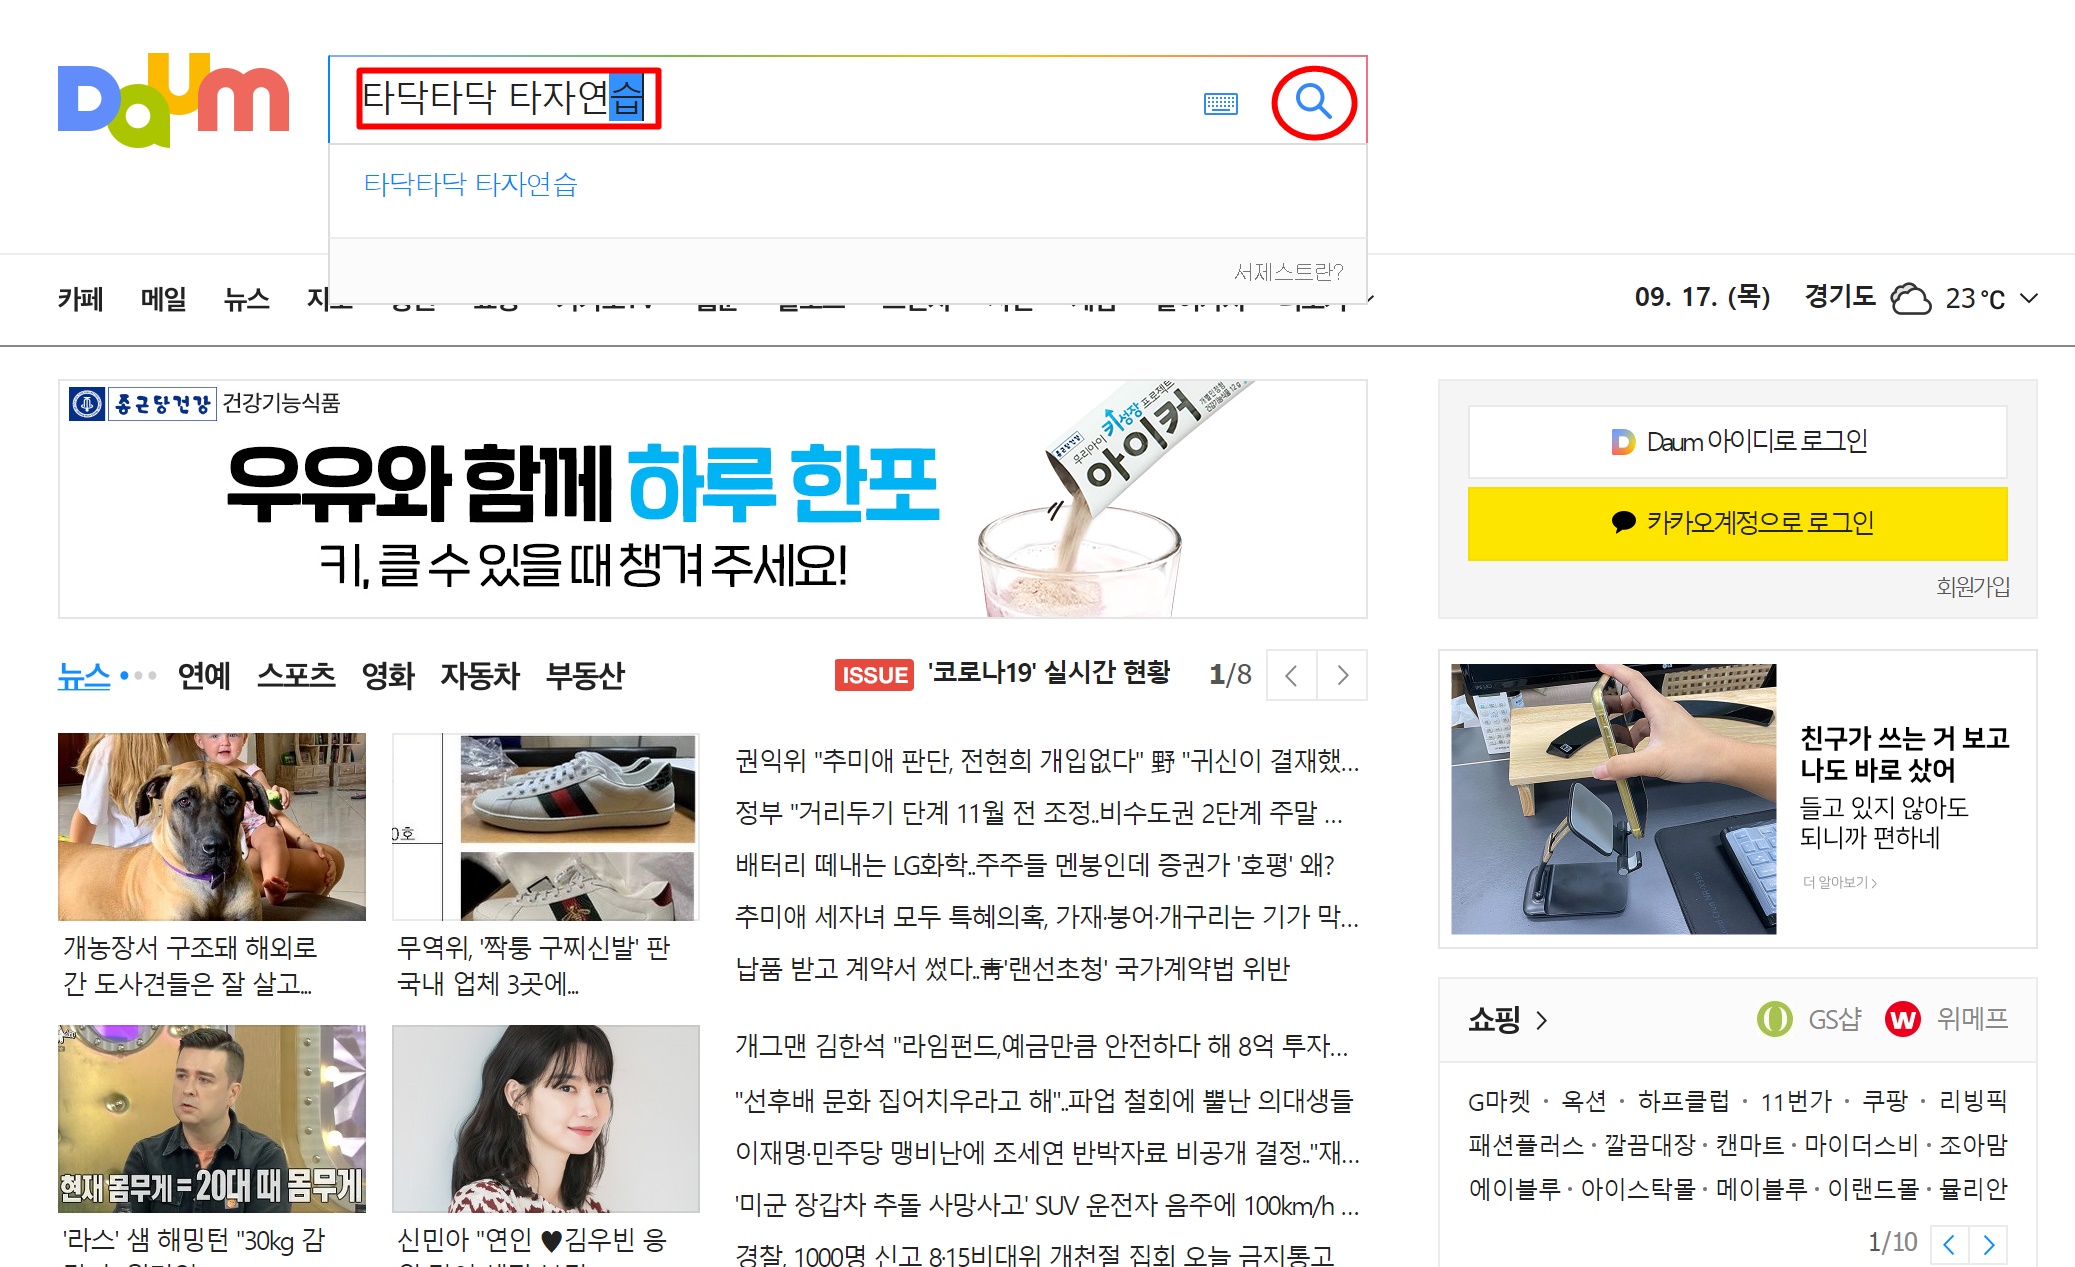Open headline 추미애 세자녀 모두 특혜의혹

pyautogui.click(x=1046, y=917)
